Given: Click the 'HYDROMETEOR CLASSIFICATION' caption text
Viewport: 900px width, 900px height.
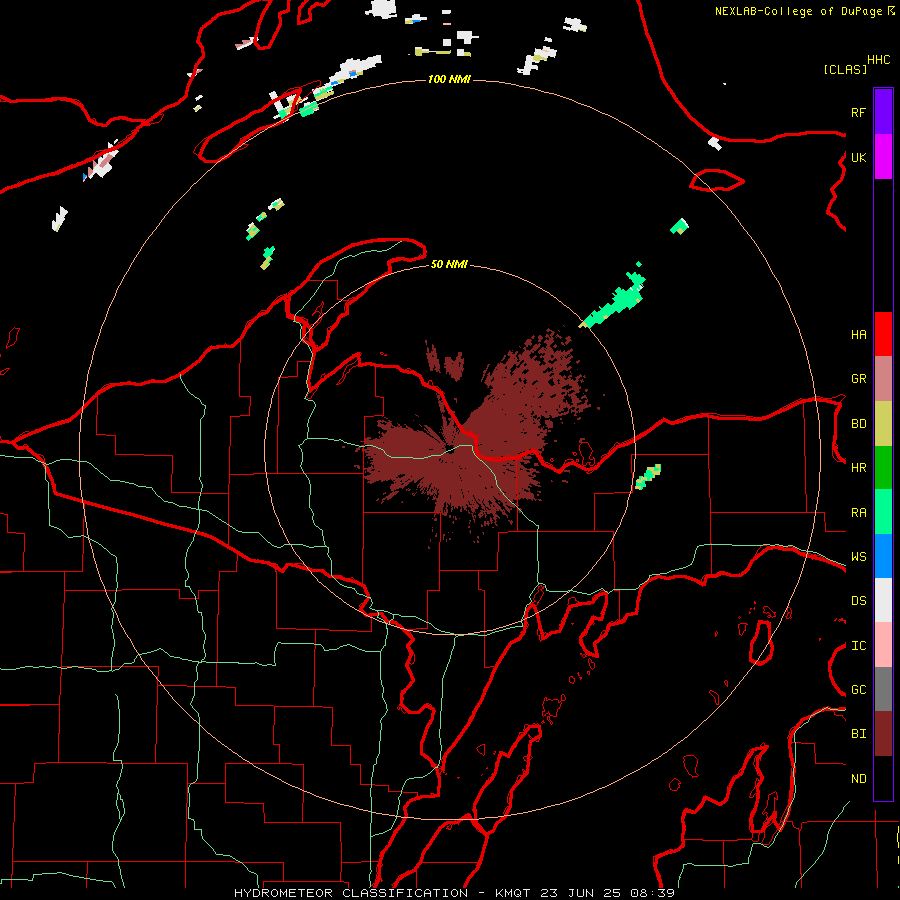Looking at the screenshot, I should pyautogui.click(x=351, y=893).
